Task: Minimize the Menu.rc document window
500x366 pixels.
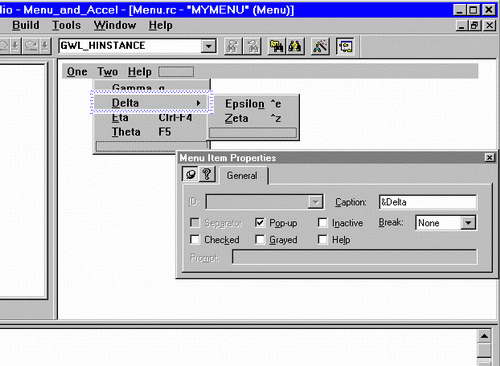Action: pos(461,25)
